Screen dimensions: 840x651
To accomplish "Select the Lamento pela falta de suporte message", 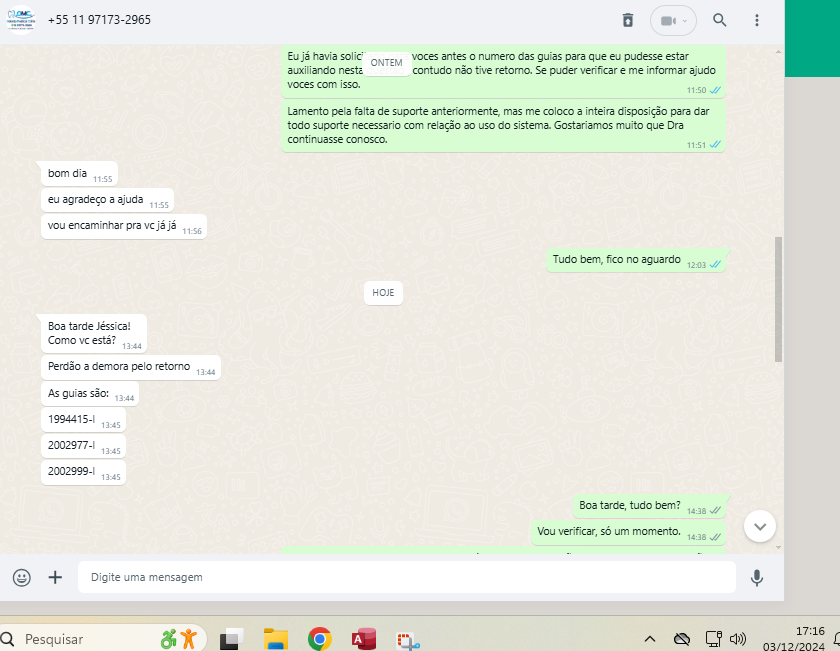I will (503, 126).
